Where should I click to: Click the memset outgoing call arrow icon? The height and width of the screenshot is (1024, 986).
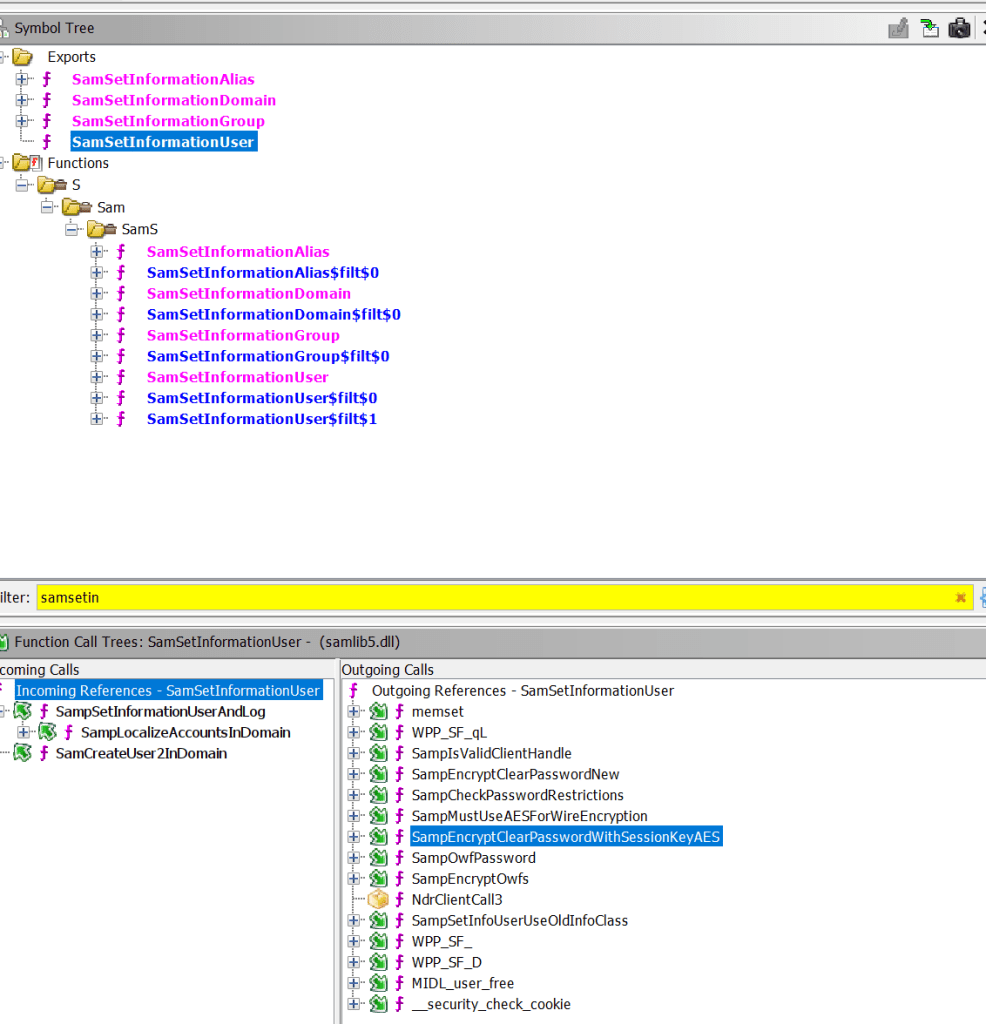click(378, 712)
